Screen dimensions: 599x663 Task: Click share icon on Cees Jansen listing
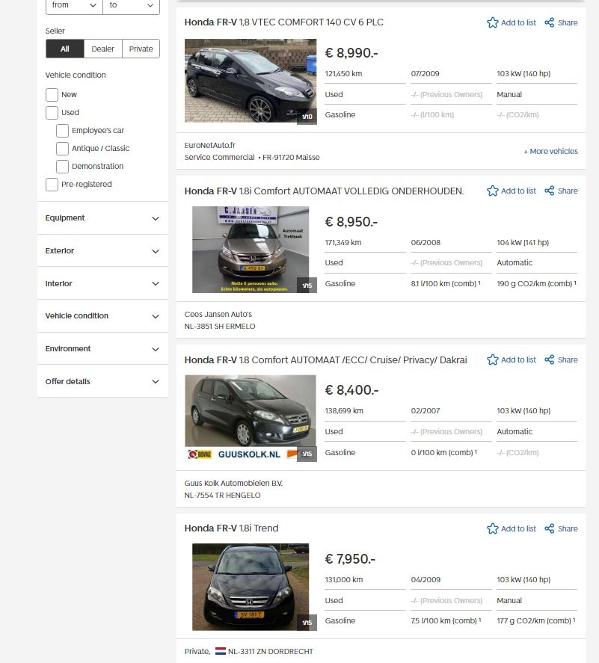(x=549, y=191)
